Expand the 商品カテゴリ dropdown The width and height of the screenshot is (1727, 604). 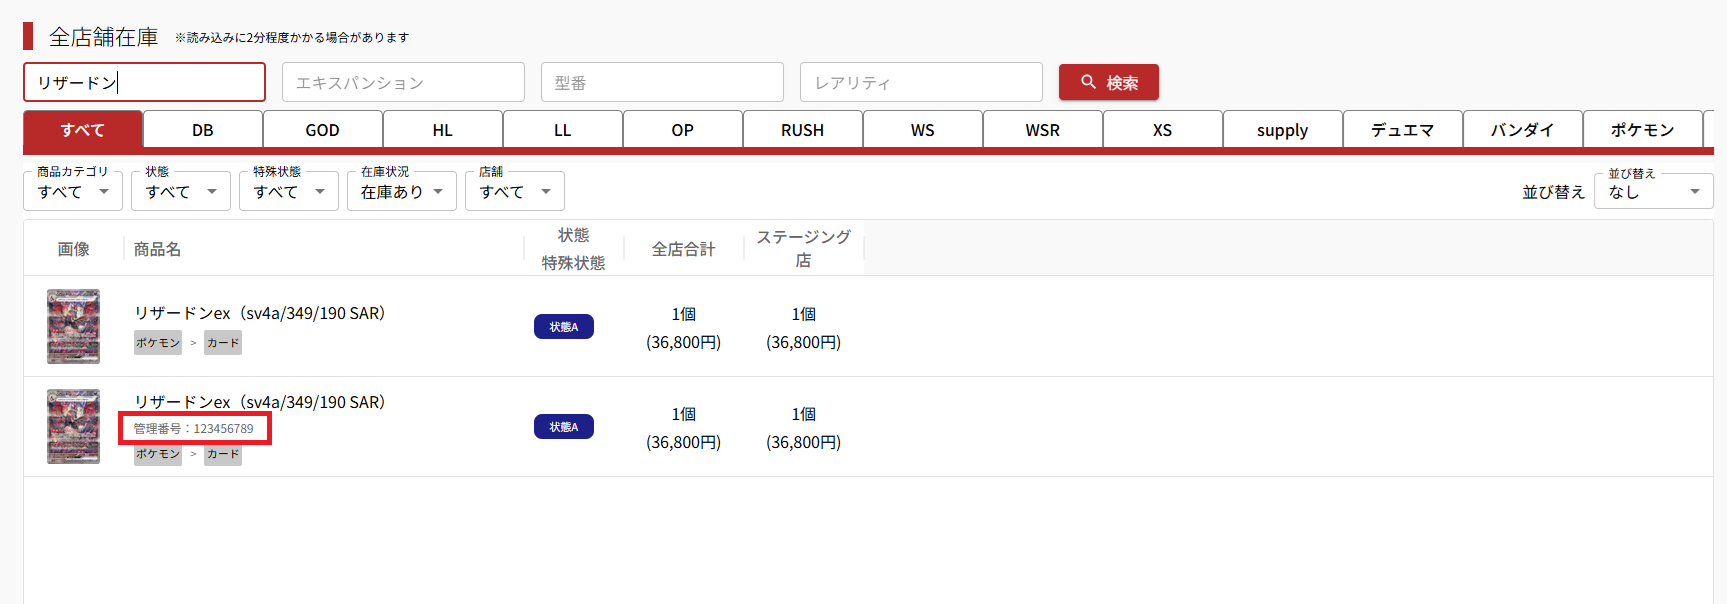[x=73, y=191]
